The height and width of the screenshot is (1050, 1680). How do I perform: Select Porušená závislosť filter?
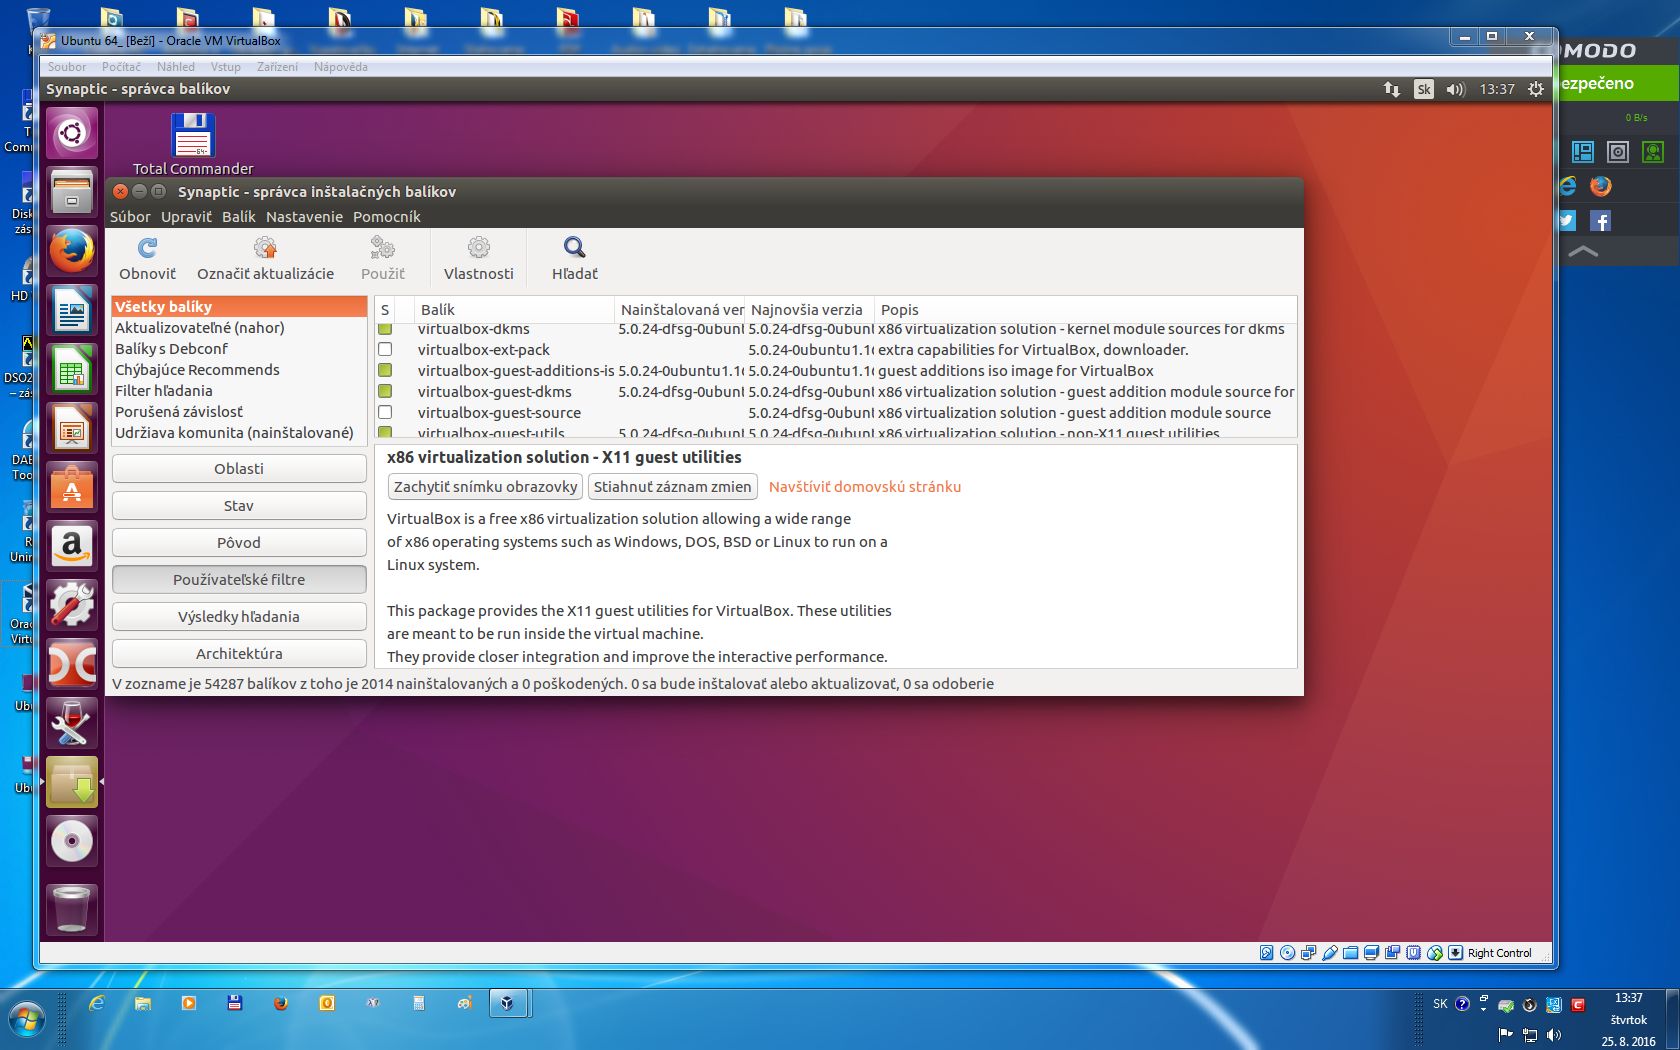pos(239,411)
